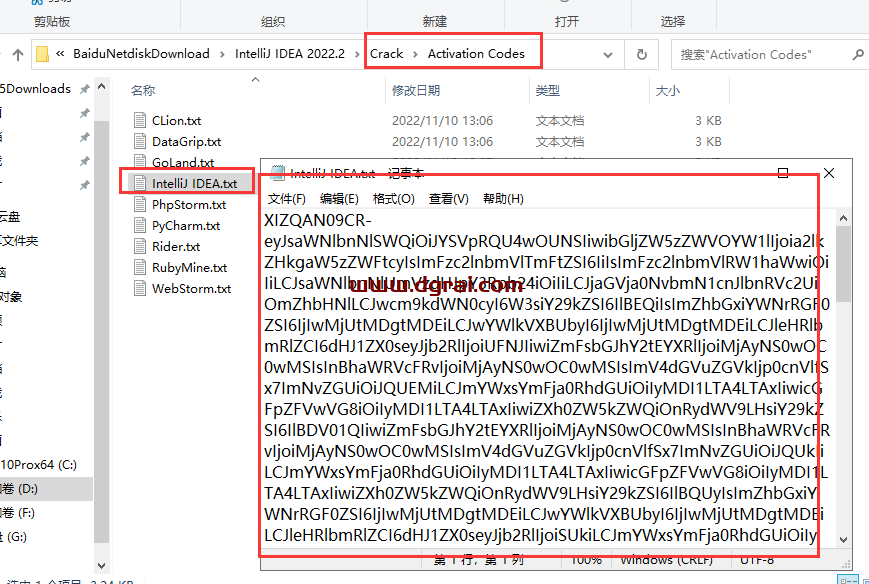Open 编辑(E) menu in Notepad
This screenshot has width=869, height=584.
(x=339, y=198)
